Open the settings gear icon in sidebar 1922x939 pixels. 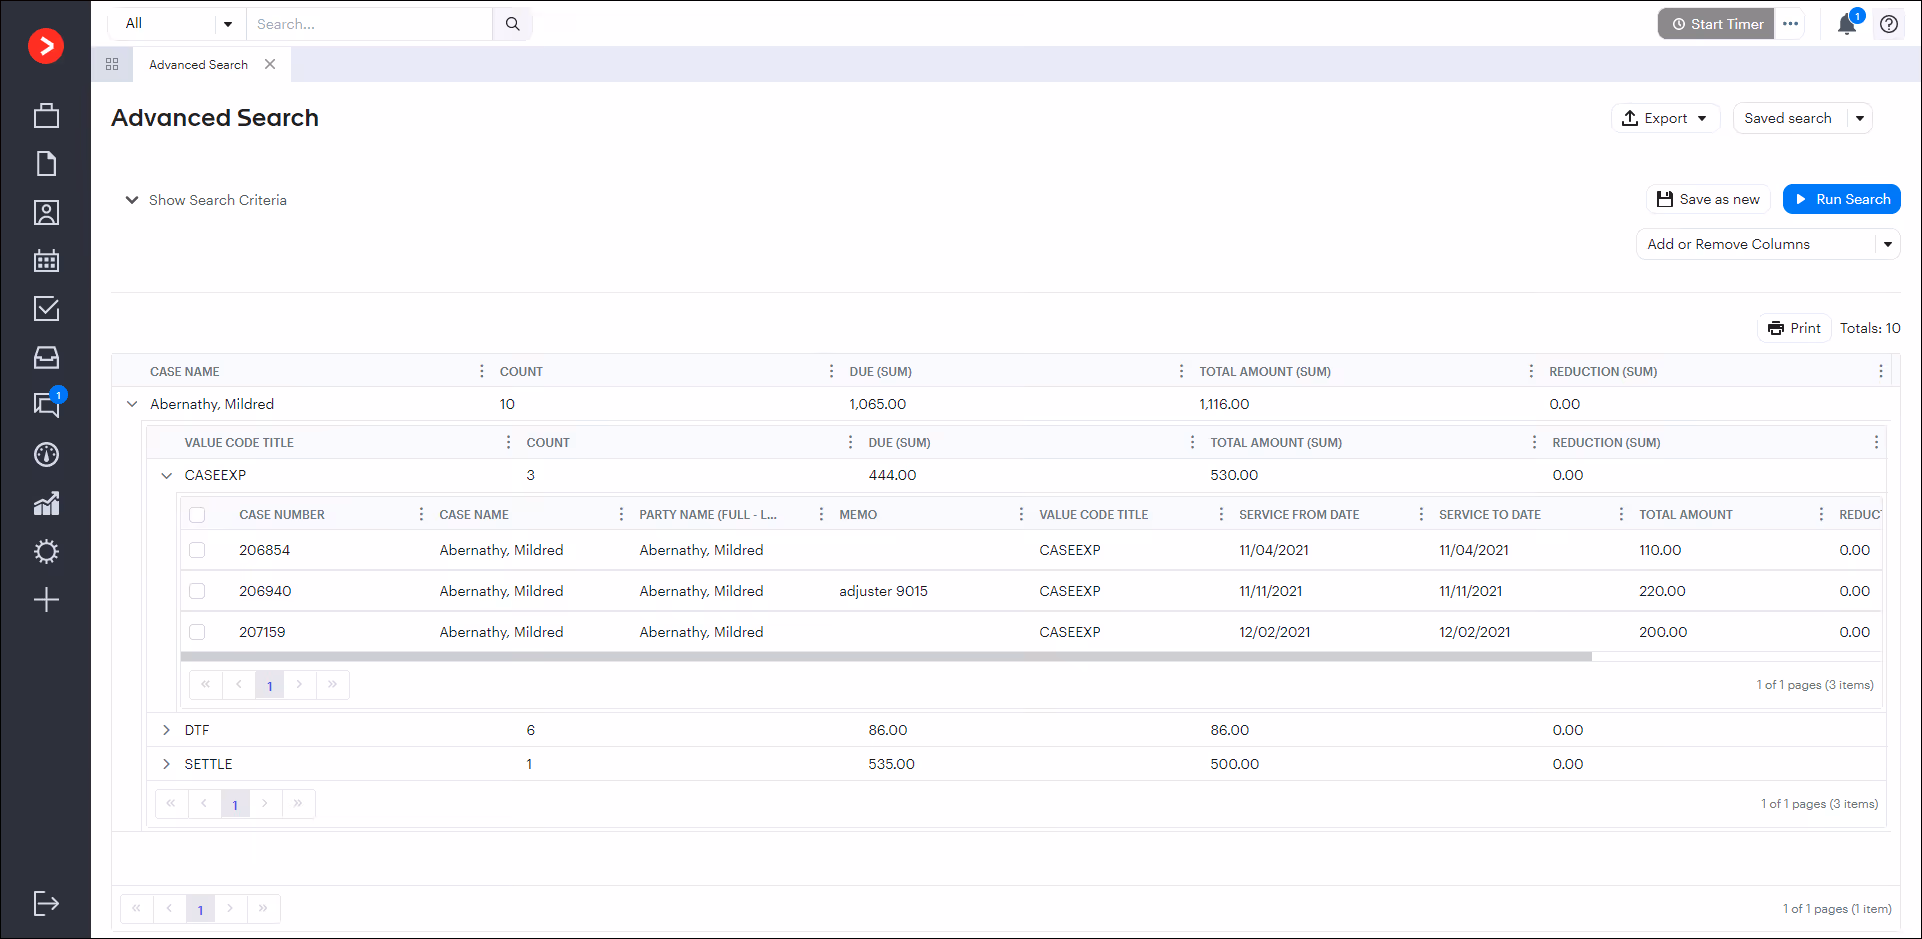[46, 552]
